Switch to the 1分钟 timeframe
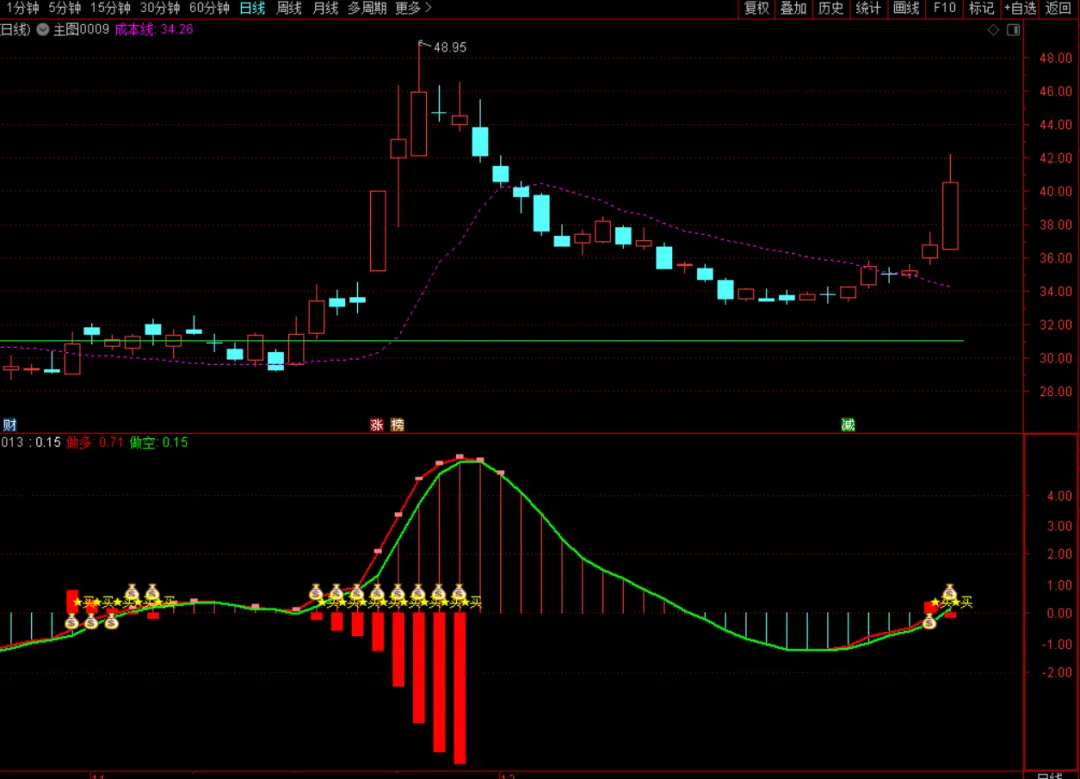Image resolution: width=1080 pixels, height=779 pixels. pyautogui.click(x=22, y=8)
